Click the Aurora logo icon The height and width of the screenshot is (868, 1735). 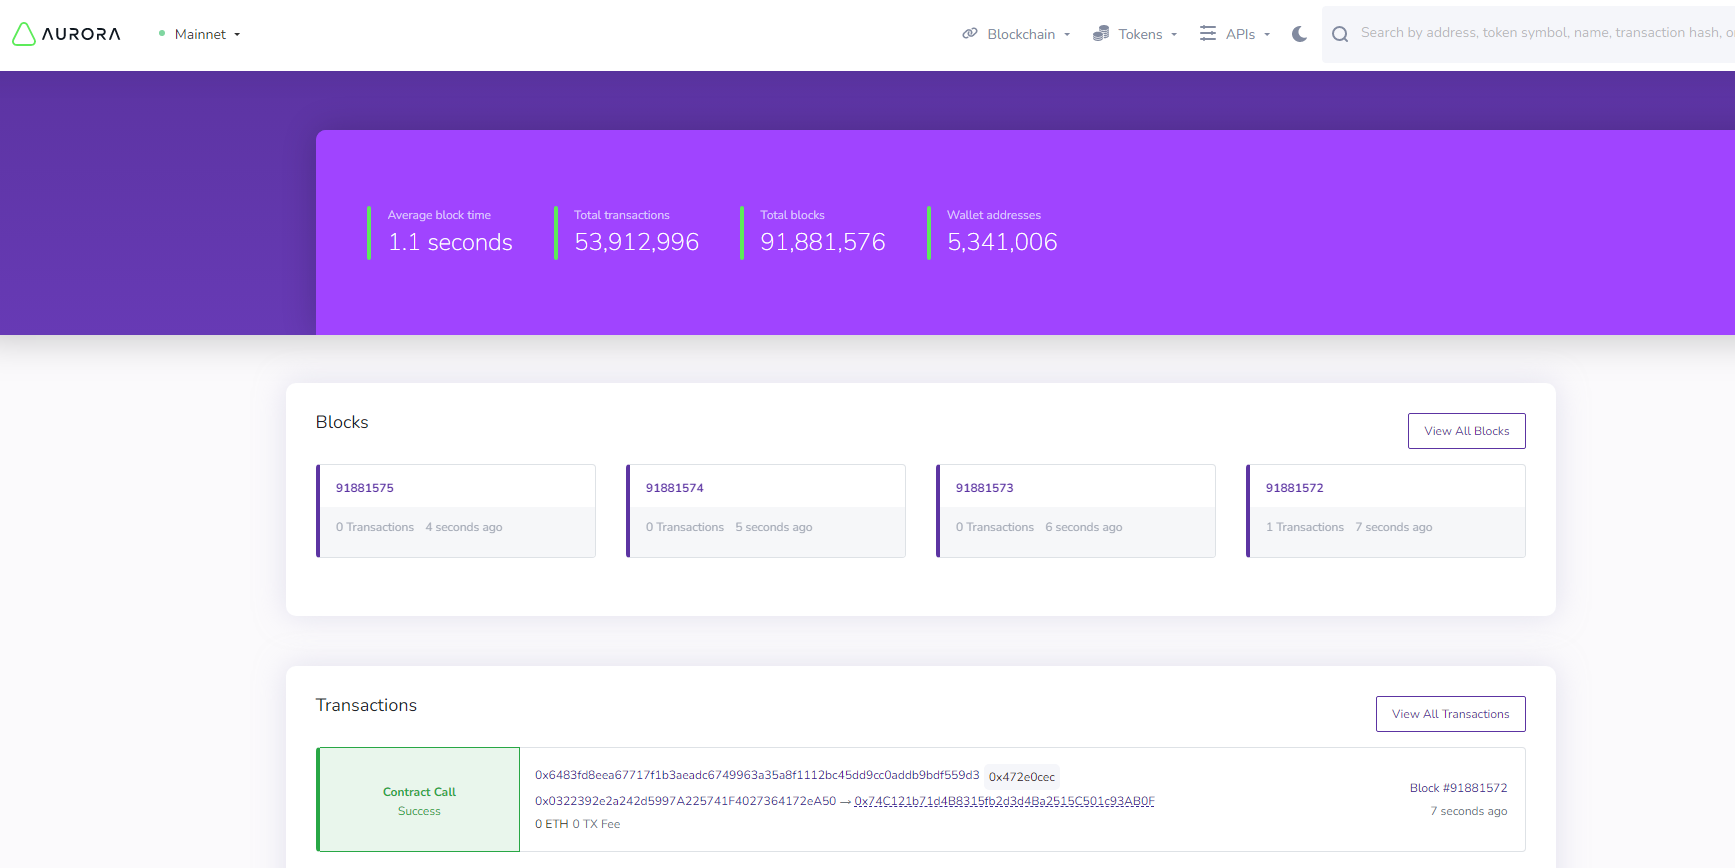click(x=24, y=34)
